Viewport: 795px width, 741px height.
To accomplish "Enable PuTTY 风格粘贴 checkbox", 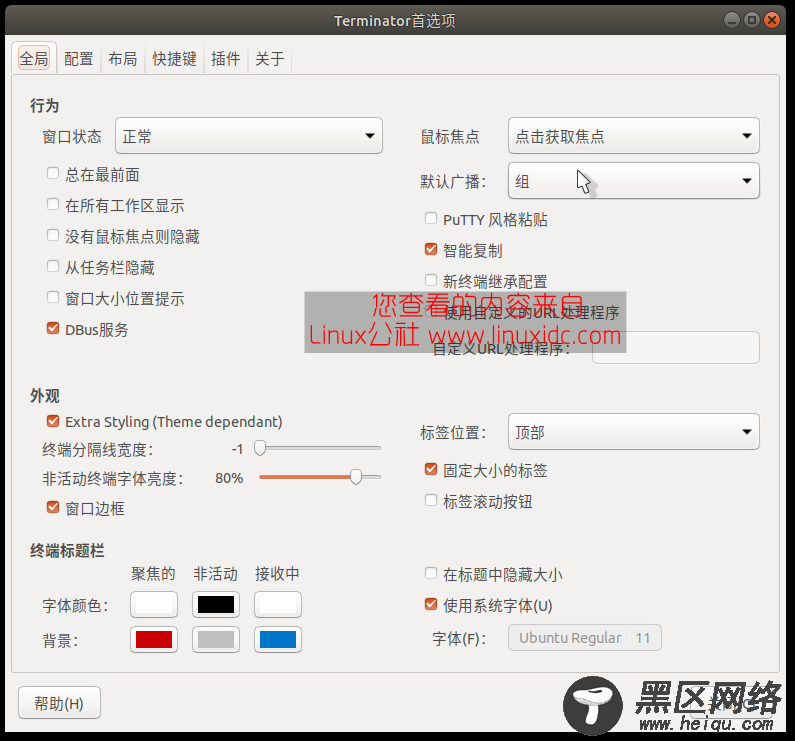I will click(430, 219).
